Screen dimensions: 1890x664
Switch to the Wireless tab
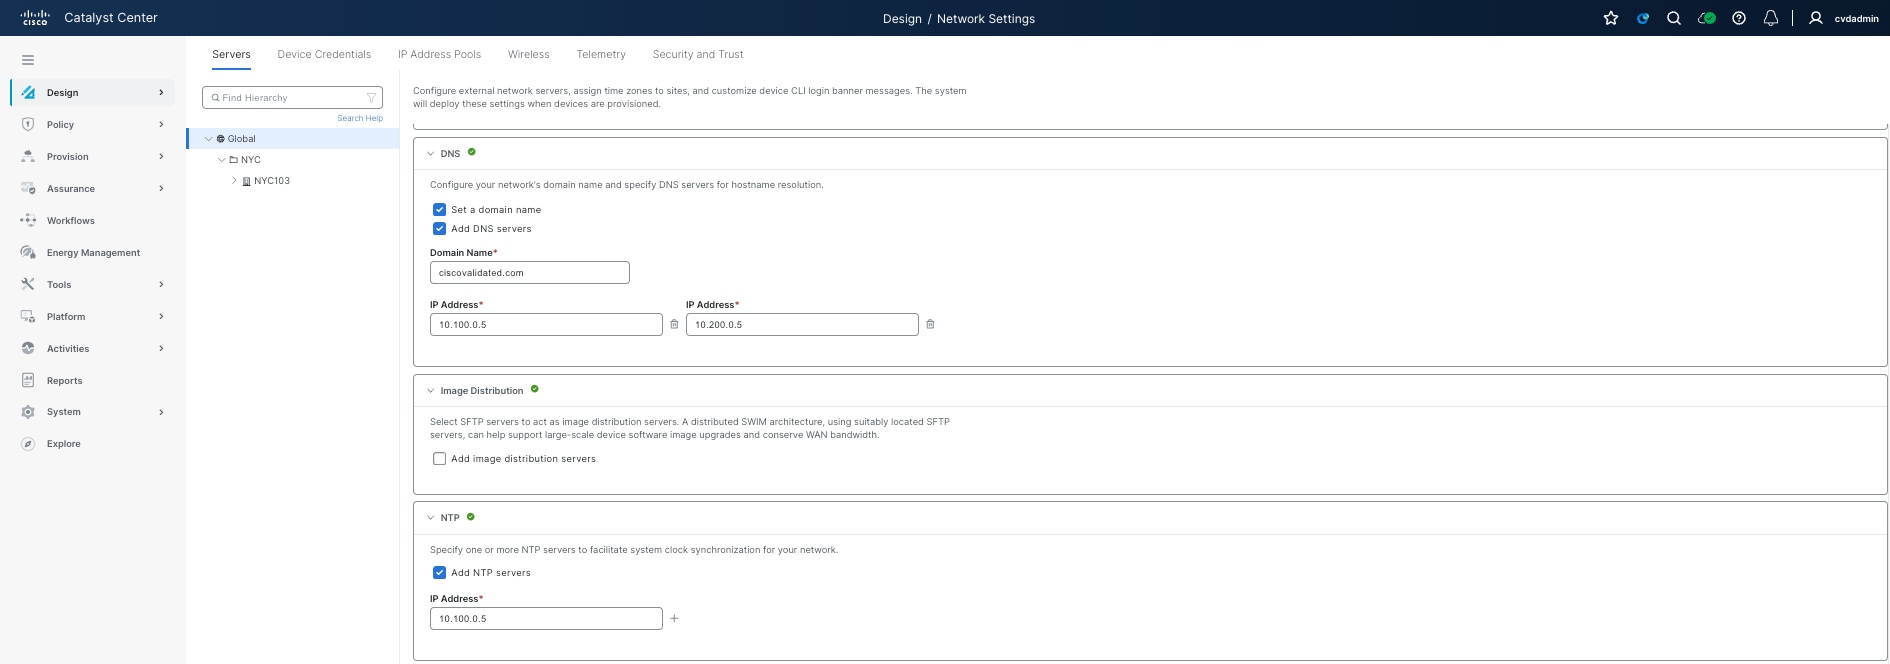tap(528, 54)
